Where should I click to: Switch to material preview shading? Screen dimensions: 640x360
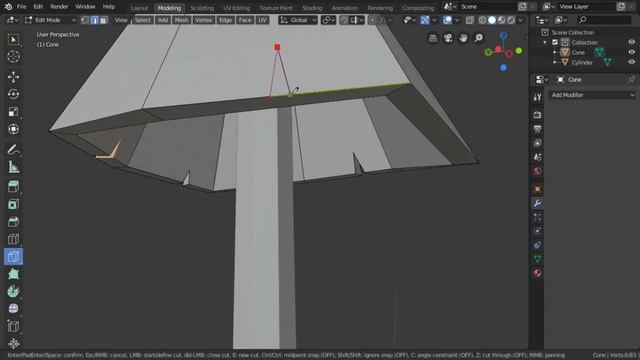click(501, 20)
